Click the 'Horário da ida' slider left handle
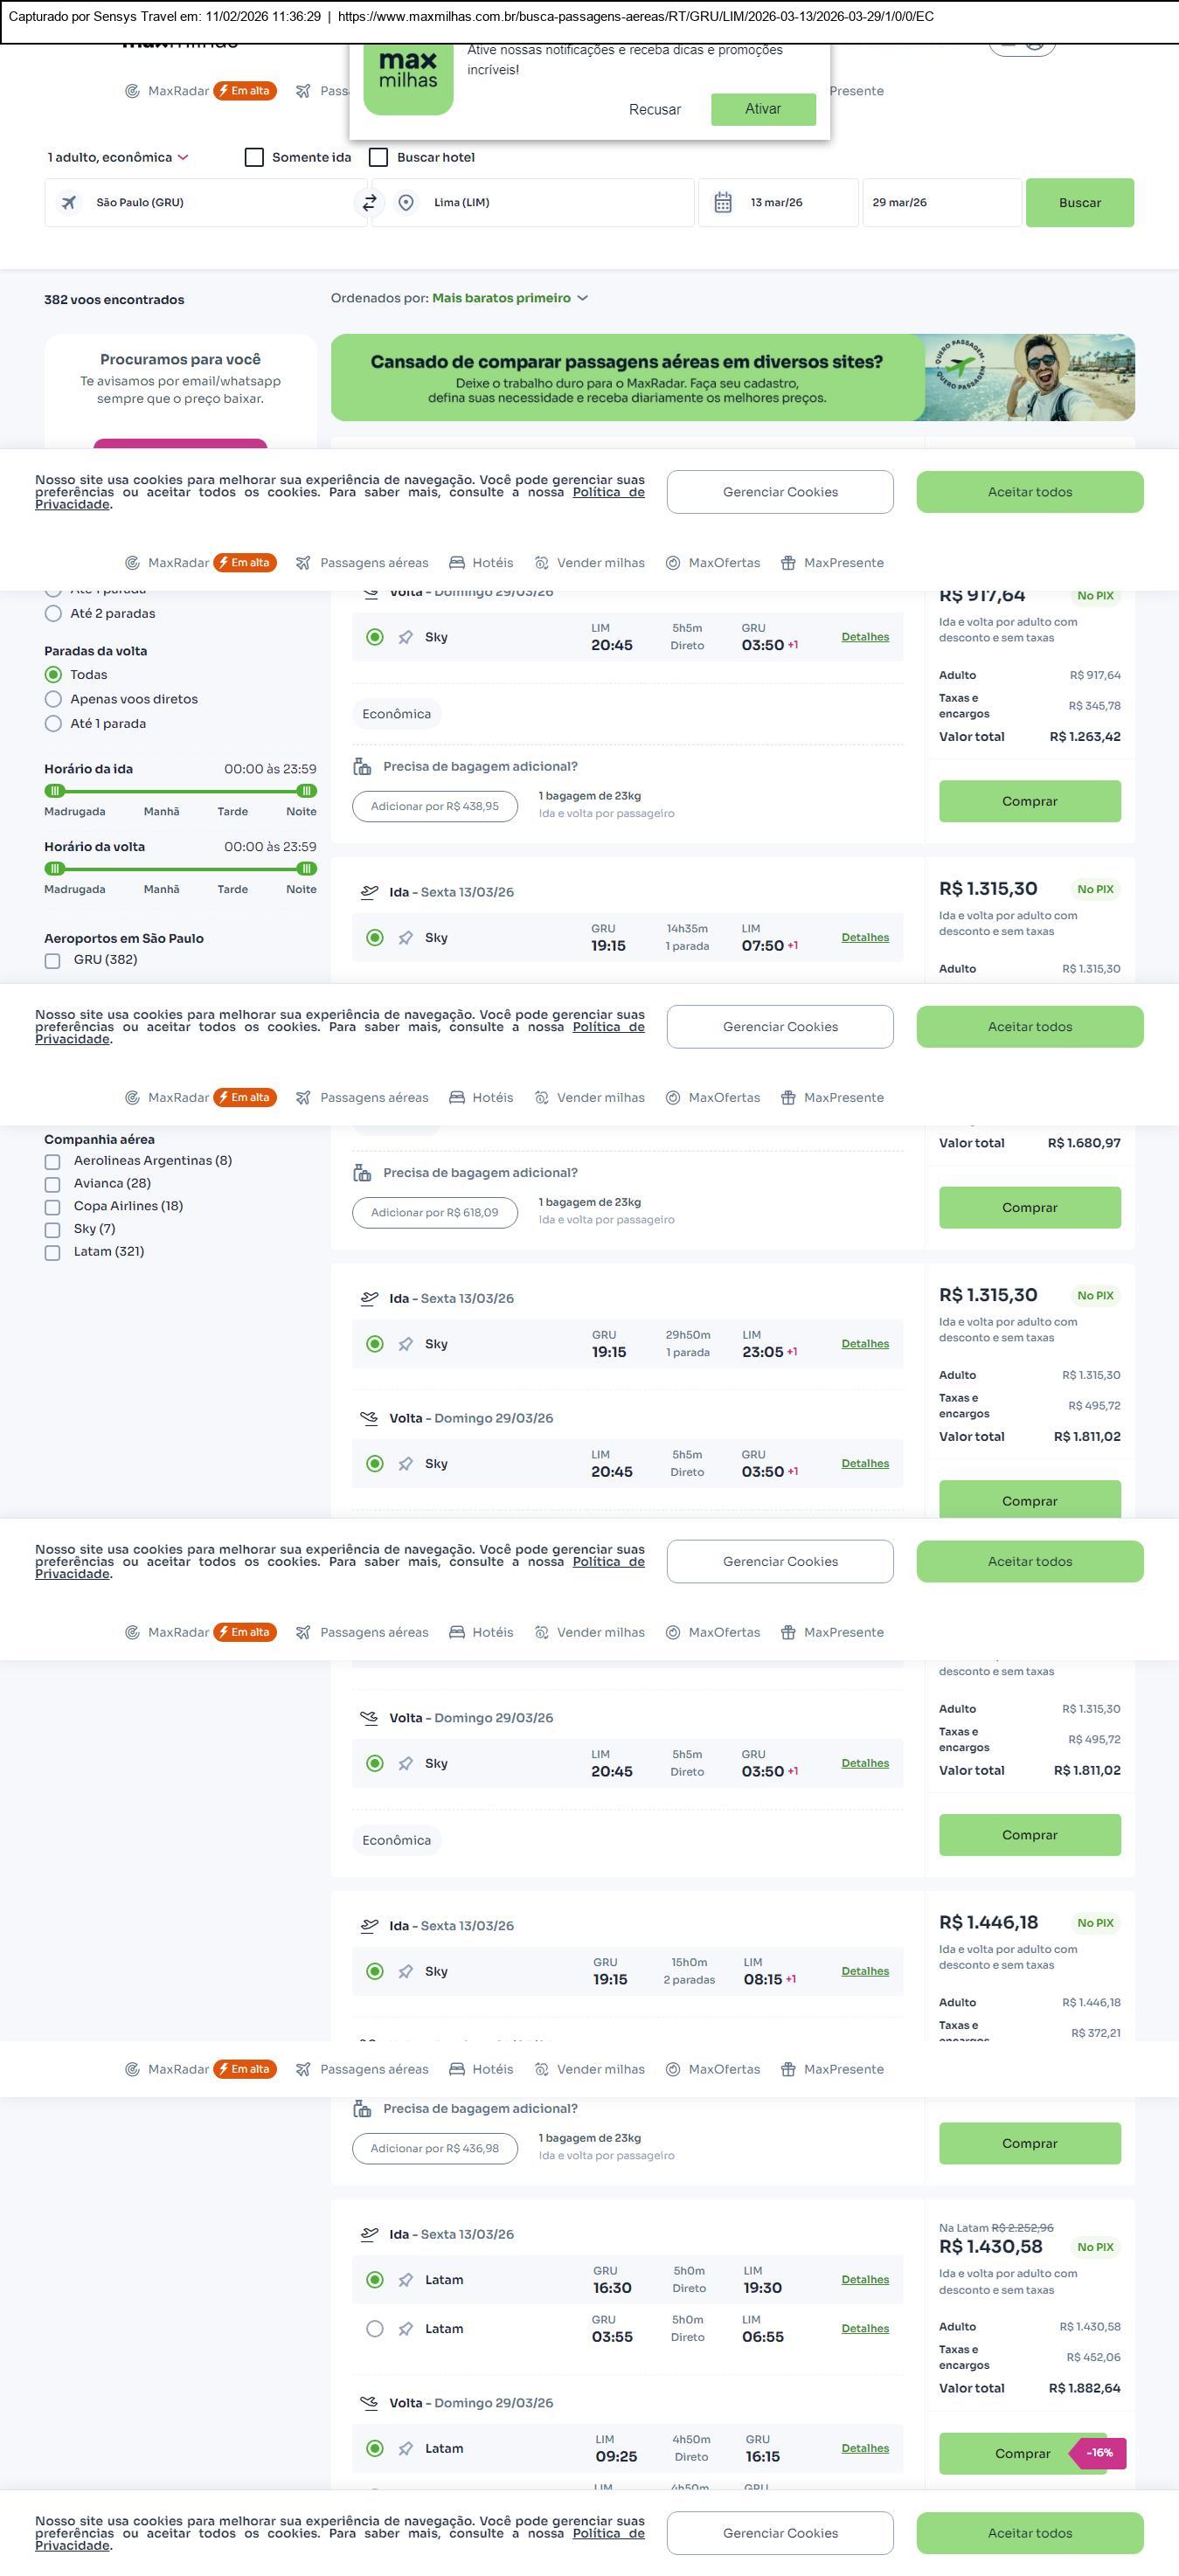The width and height of the screenshot is (1179, 2576). pyautogui.click(x=54, y=791)
